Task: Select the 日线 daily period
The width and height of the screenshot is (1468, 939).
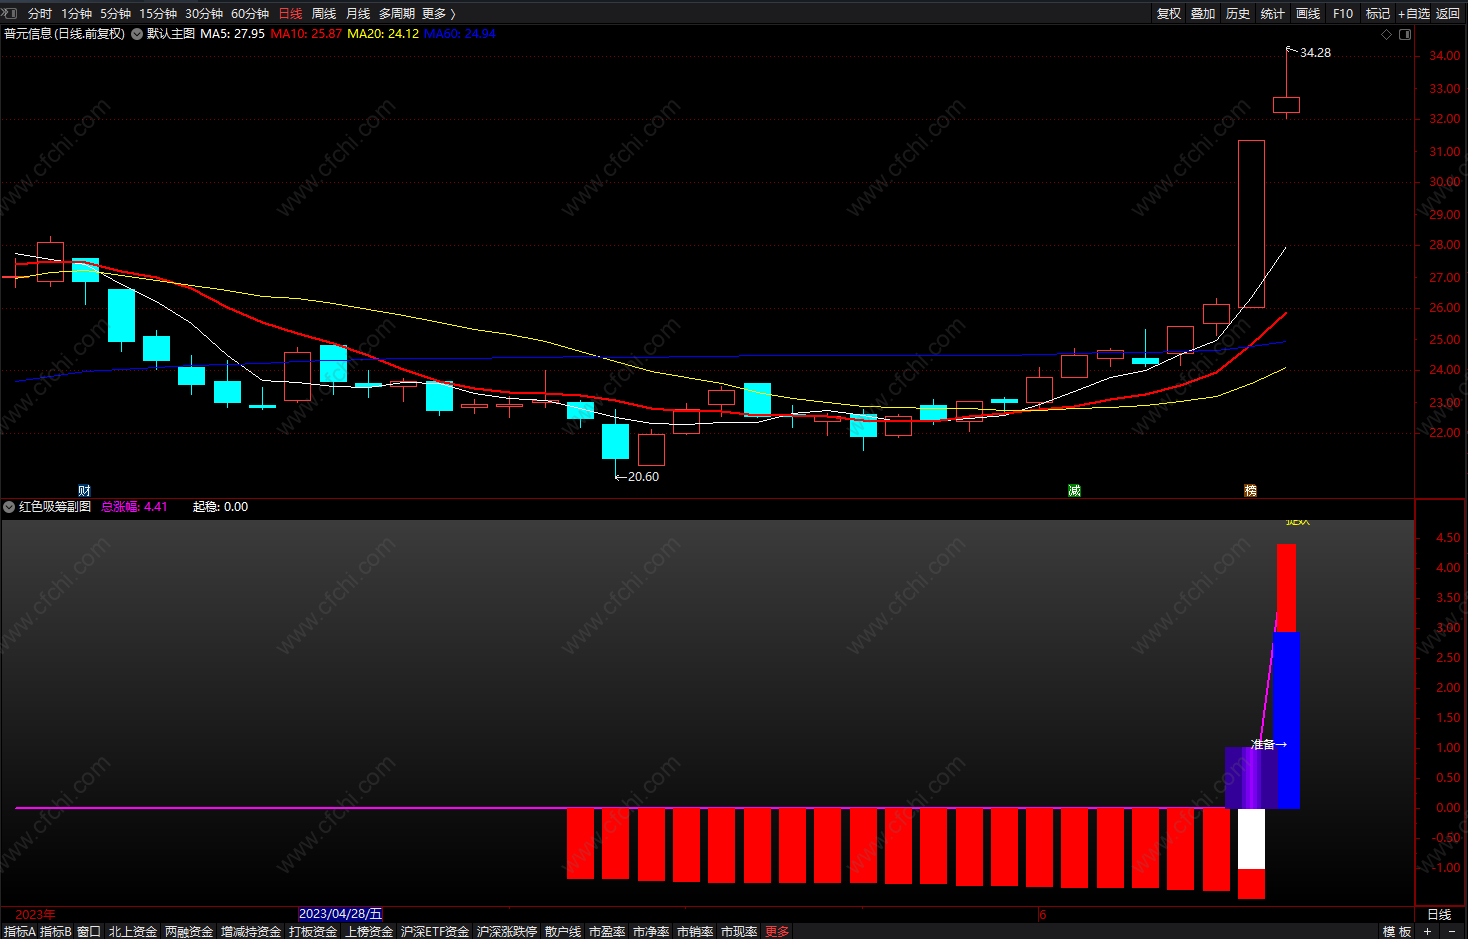Action: pyautogui.click(x=290, y=13)
